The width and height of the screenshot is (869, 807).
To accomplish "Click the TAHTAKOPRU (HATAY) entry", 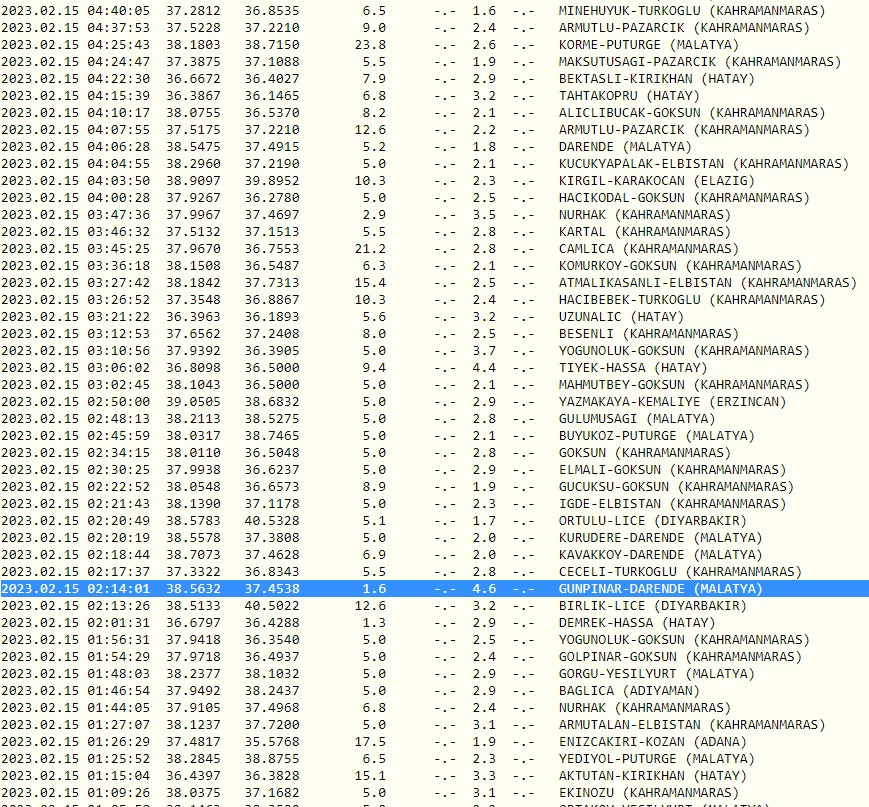I will 434,96.
